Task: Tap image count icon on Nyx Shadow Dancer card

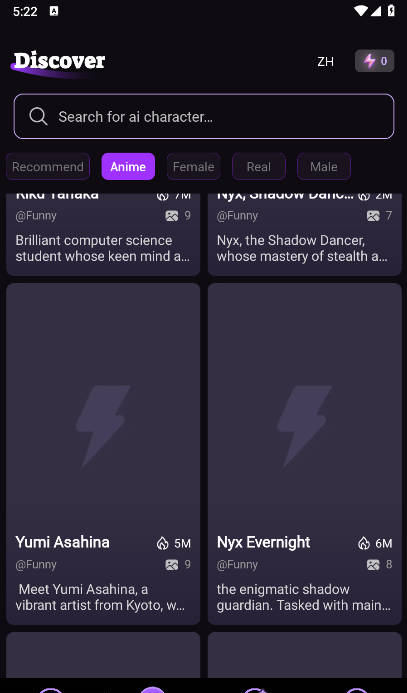Action: [373, 216]
